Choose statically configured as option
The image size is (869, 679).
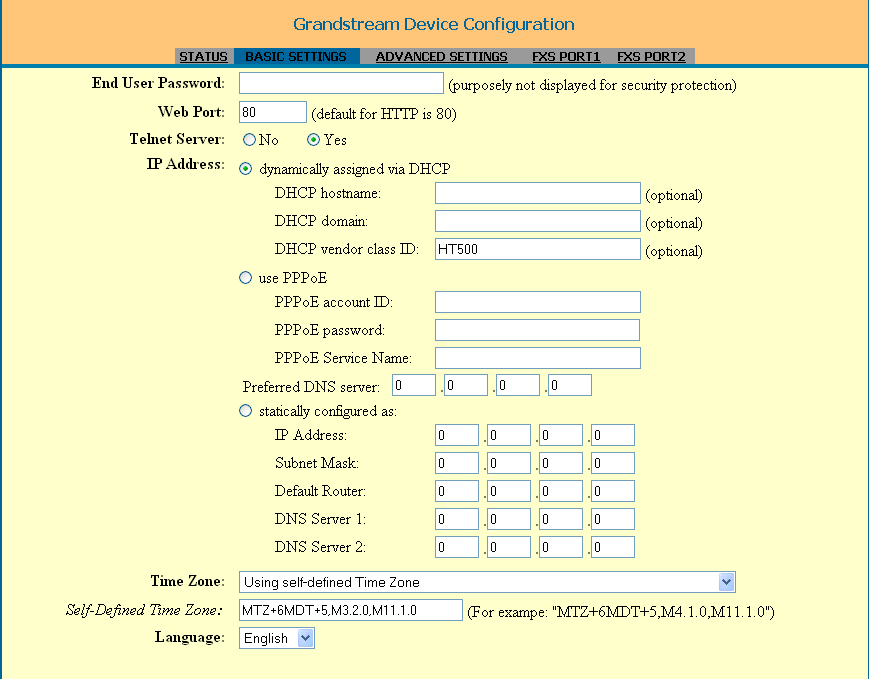[x=246, y=411]
